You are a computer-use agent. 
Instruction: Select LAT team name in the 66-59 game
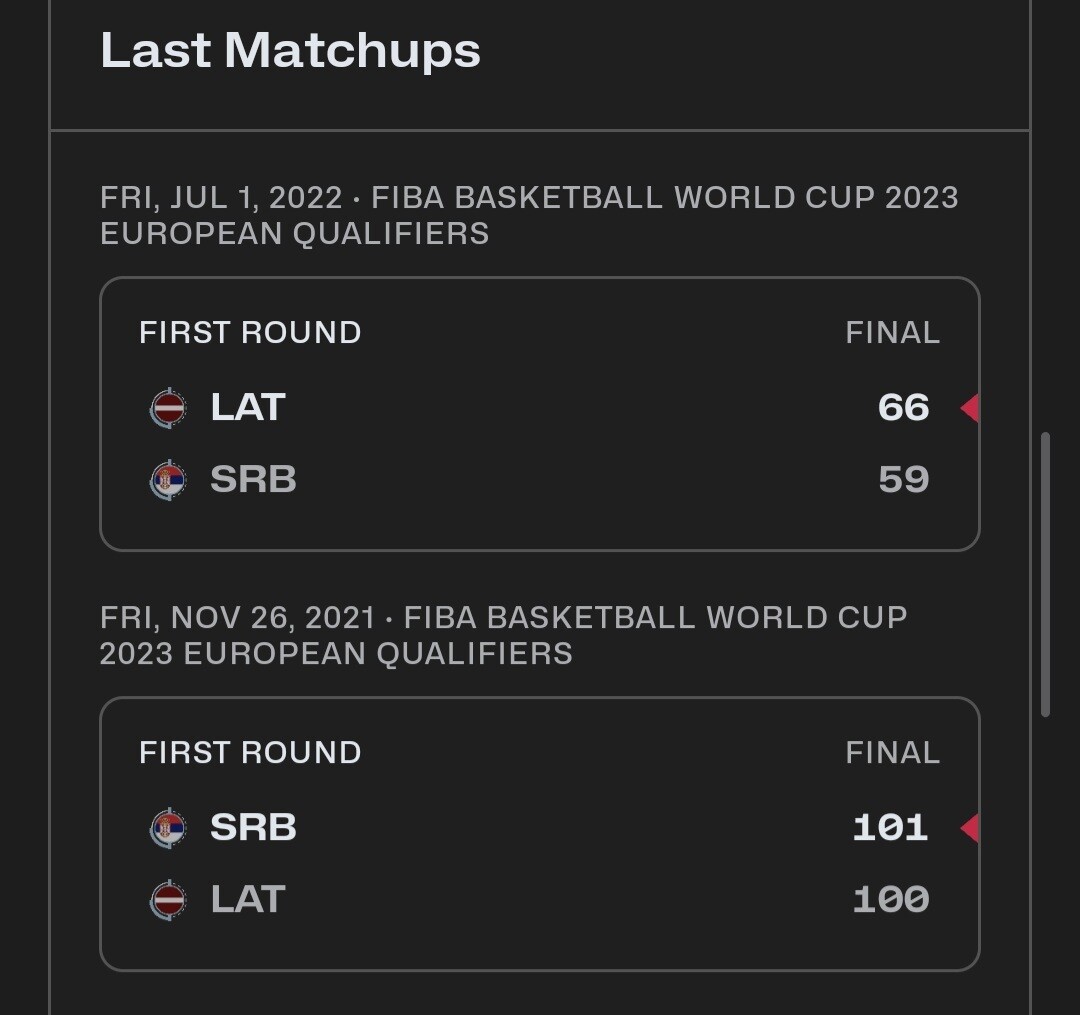248,408
